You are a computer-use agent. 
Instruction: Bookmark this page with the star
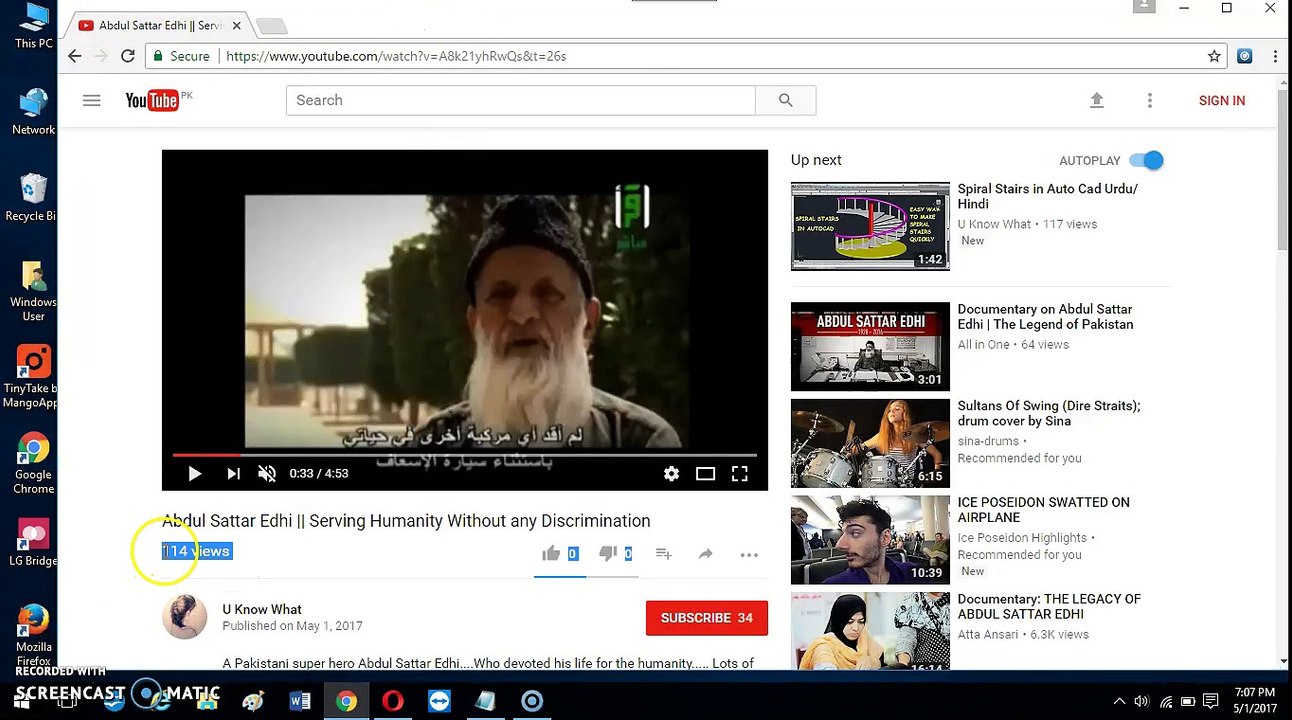[1214, 56]
